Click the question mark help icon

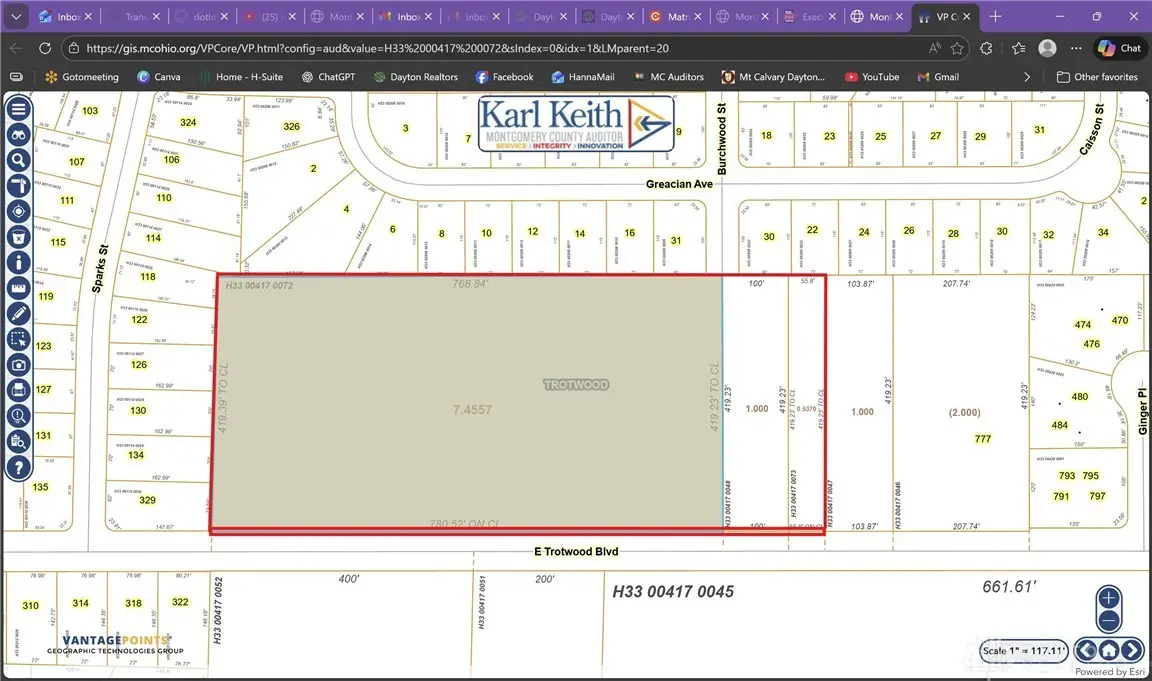[x=18, y=467]
